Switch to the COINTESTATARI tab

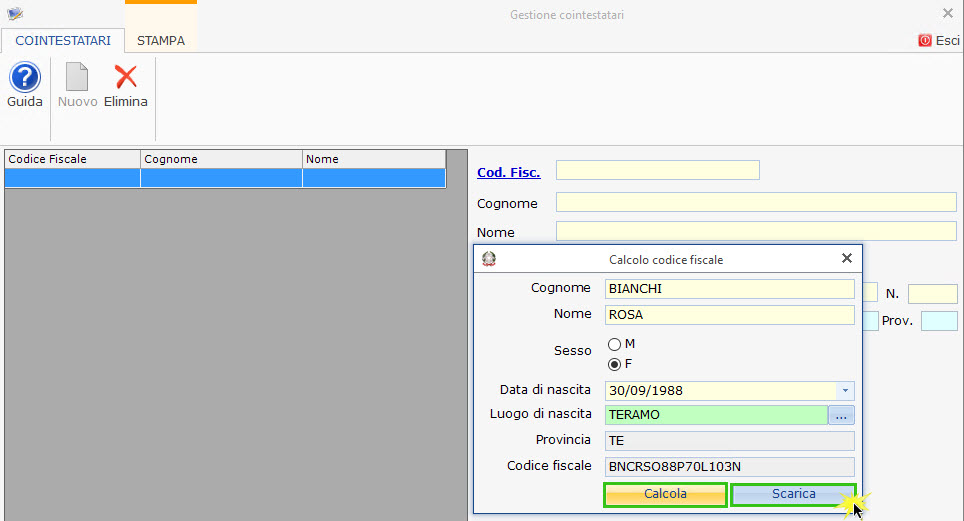(x=63, y=41)
